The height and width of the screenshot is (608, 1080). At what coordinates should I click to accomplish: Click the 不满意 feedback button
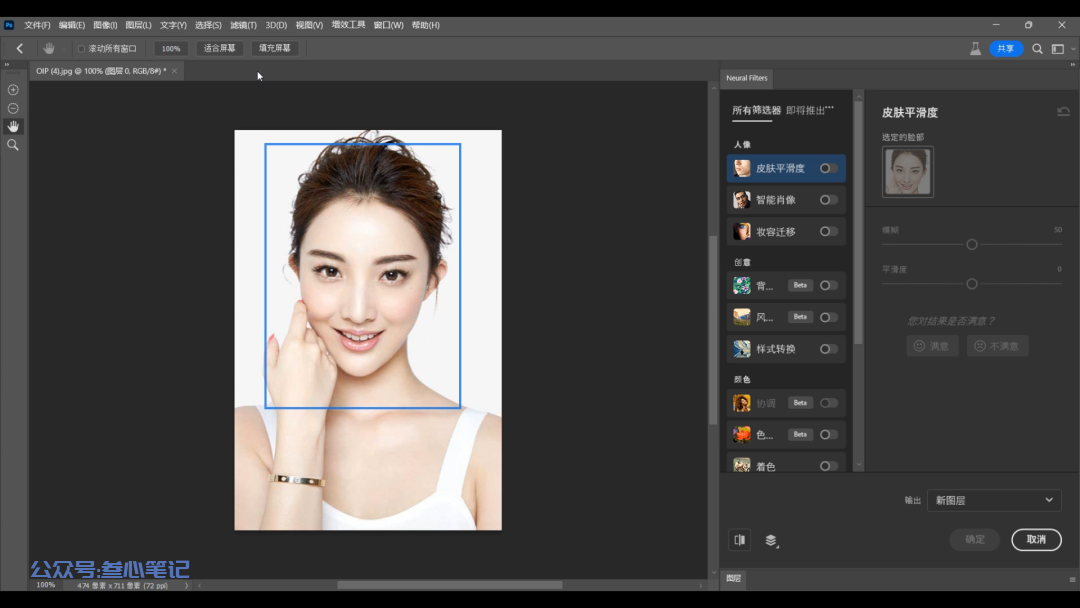tap(997, 346)
